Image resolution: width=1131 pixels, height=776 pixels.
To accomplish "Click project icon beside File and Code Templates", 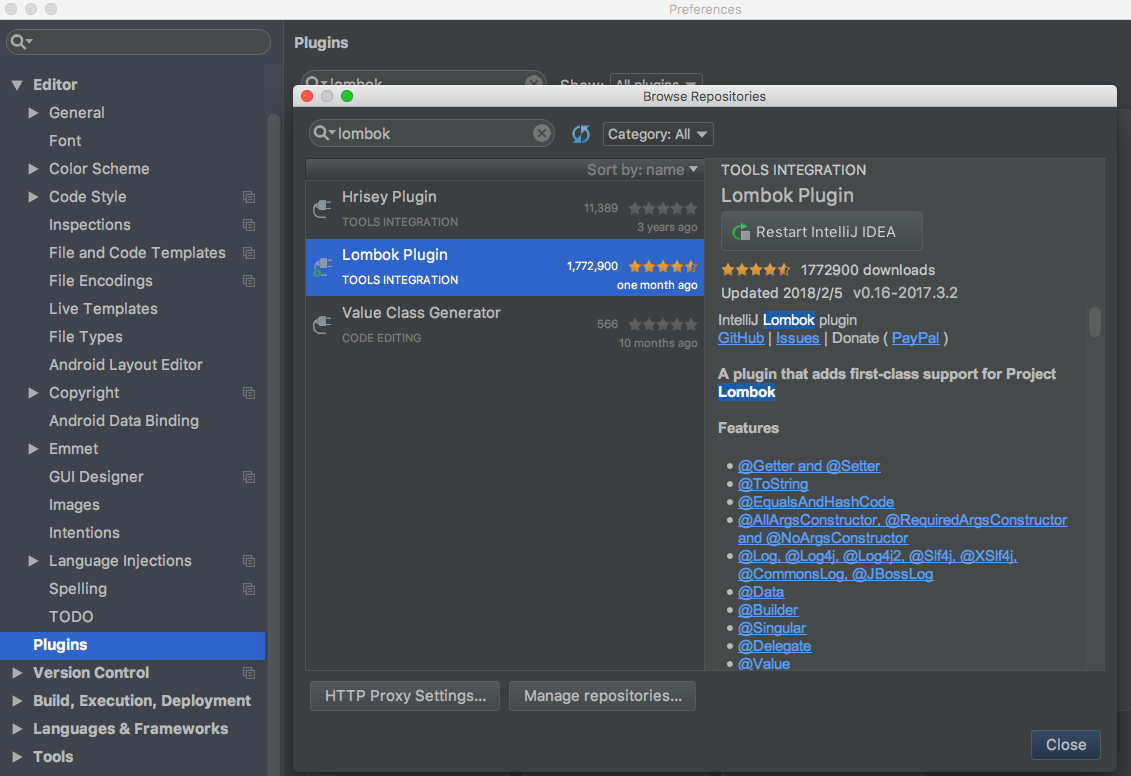I will point(249,253).
